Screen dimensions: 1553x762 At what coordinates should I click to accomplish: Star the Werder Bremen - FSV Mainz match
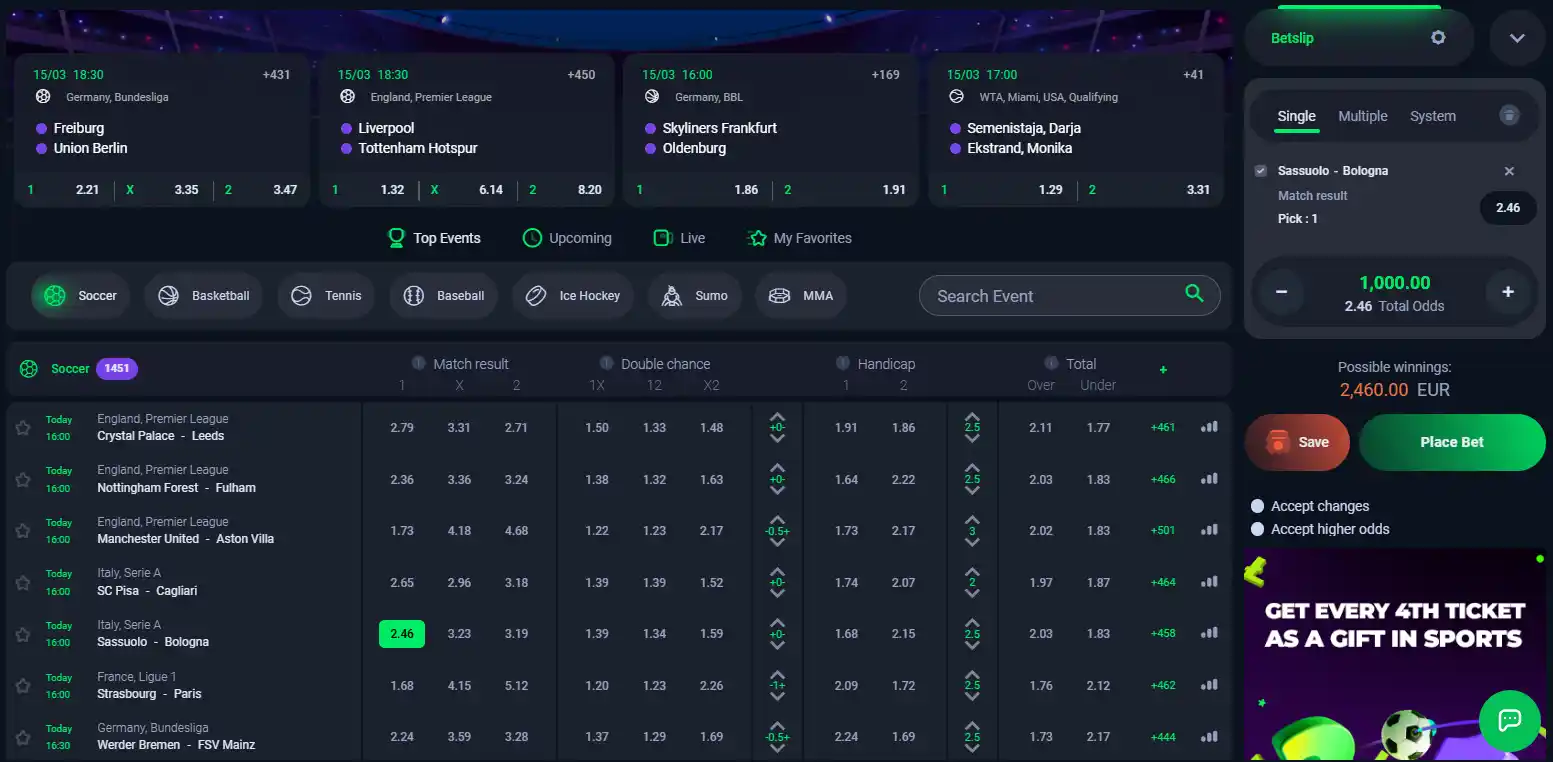(23, 737)
